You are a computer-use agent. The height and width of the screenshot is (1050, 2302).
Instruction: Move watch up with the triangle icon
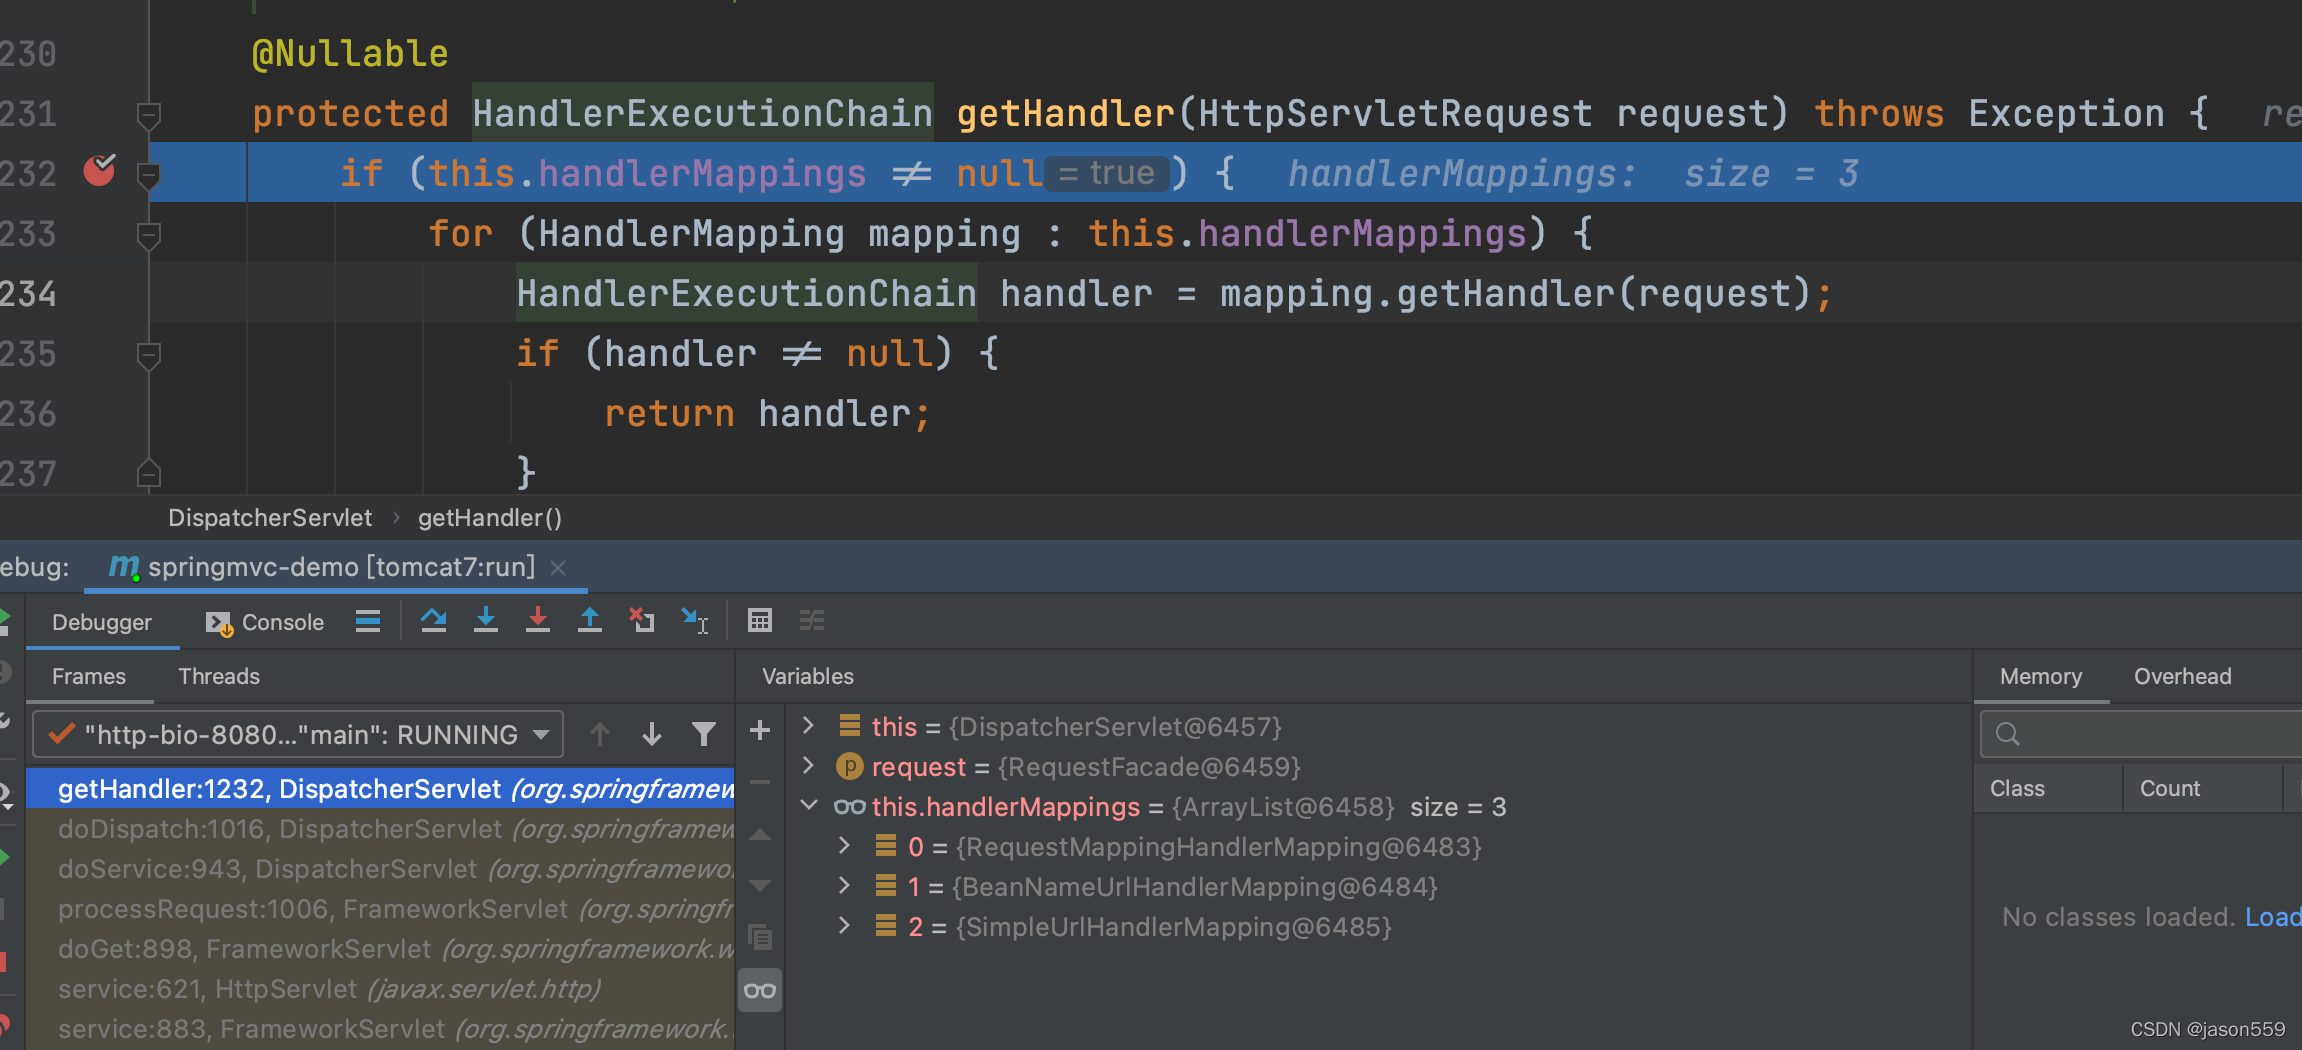click(760, 835)
